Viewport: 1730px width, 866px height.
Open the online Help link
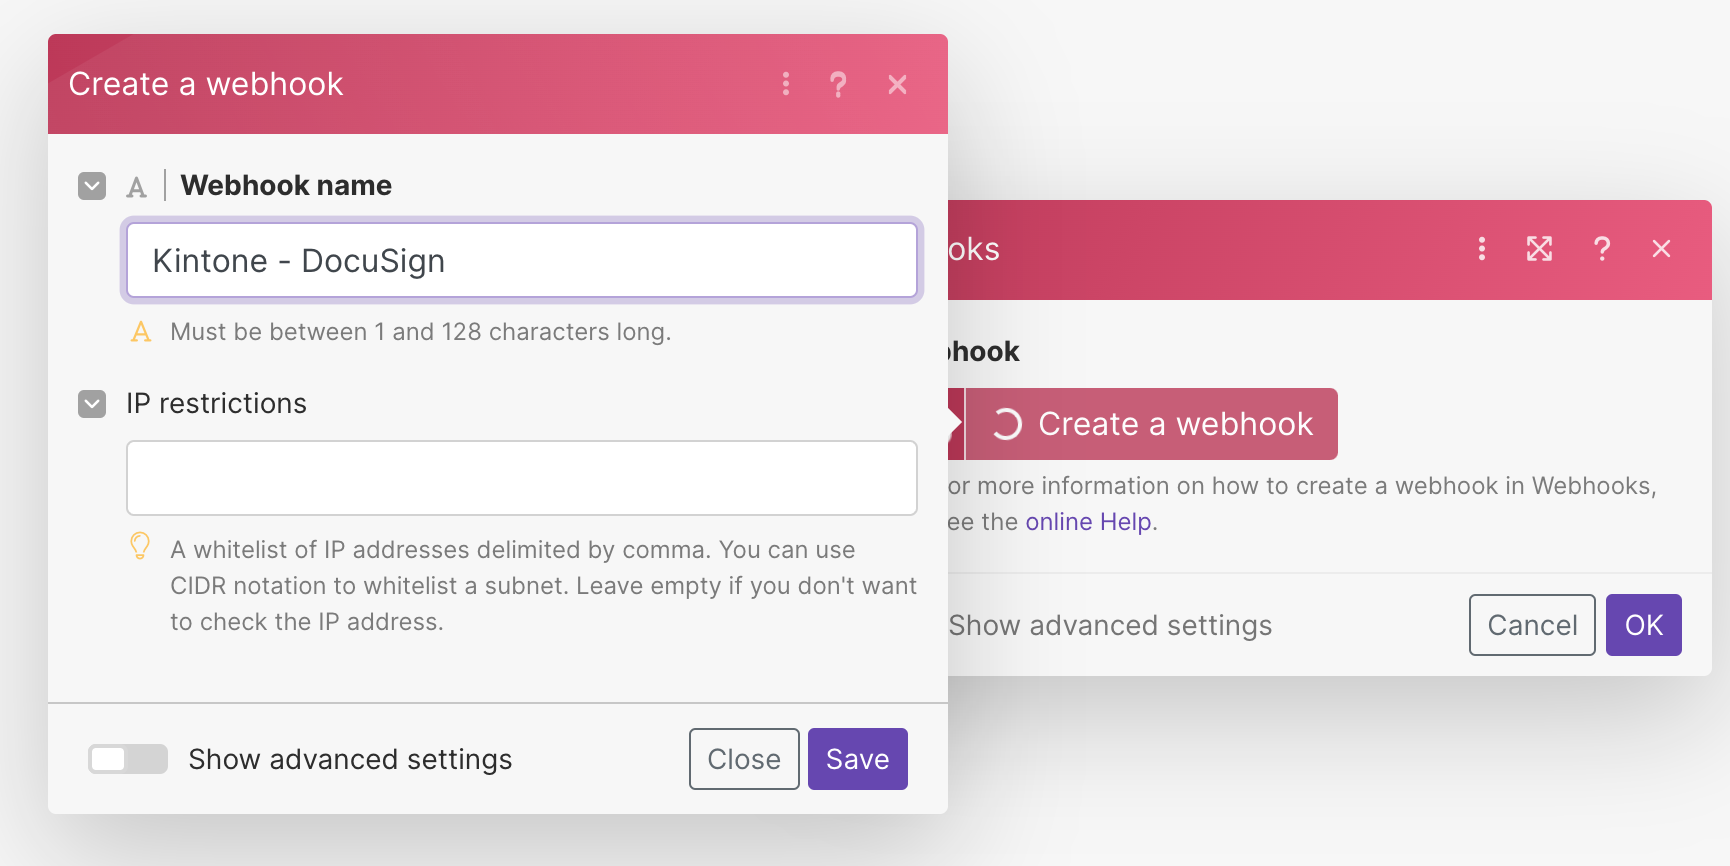point(1088,522)
